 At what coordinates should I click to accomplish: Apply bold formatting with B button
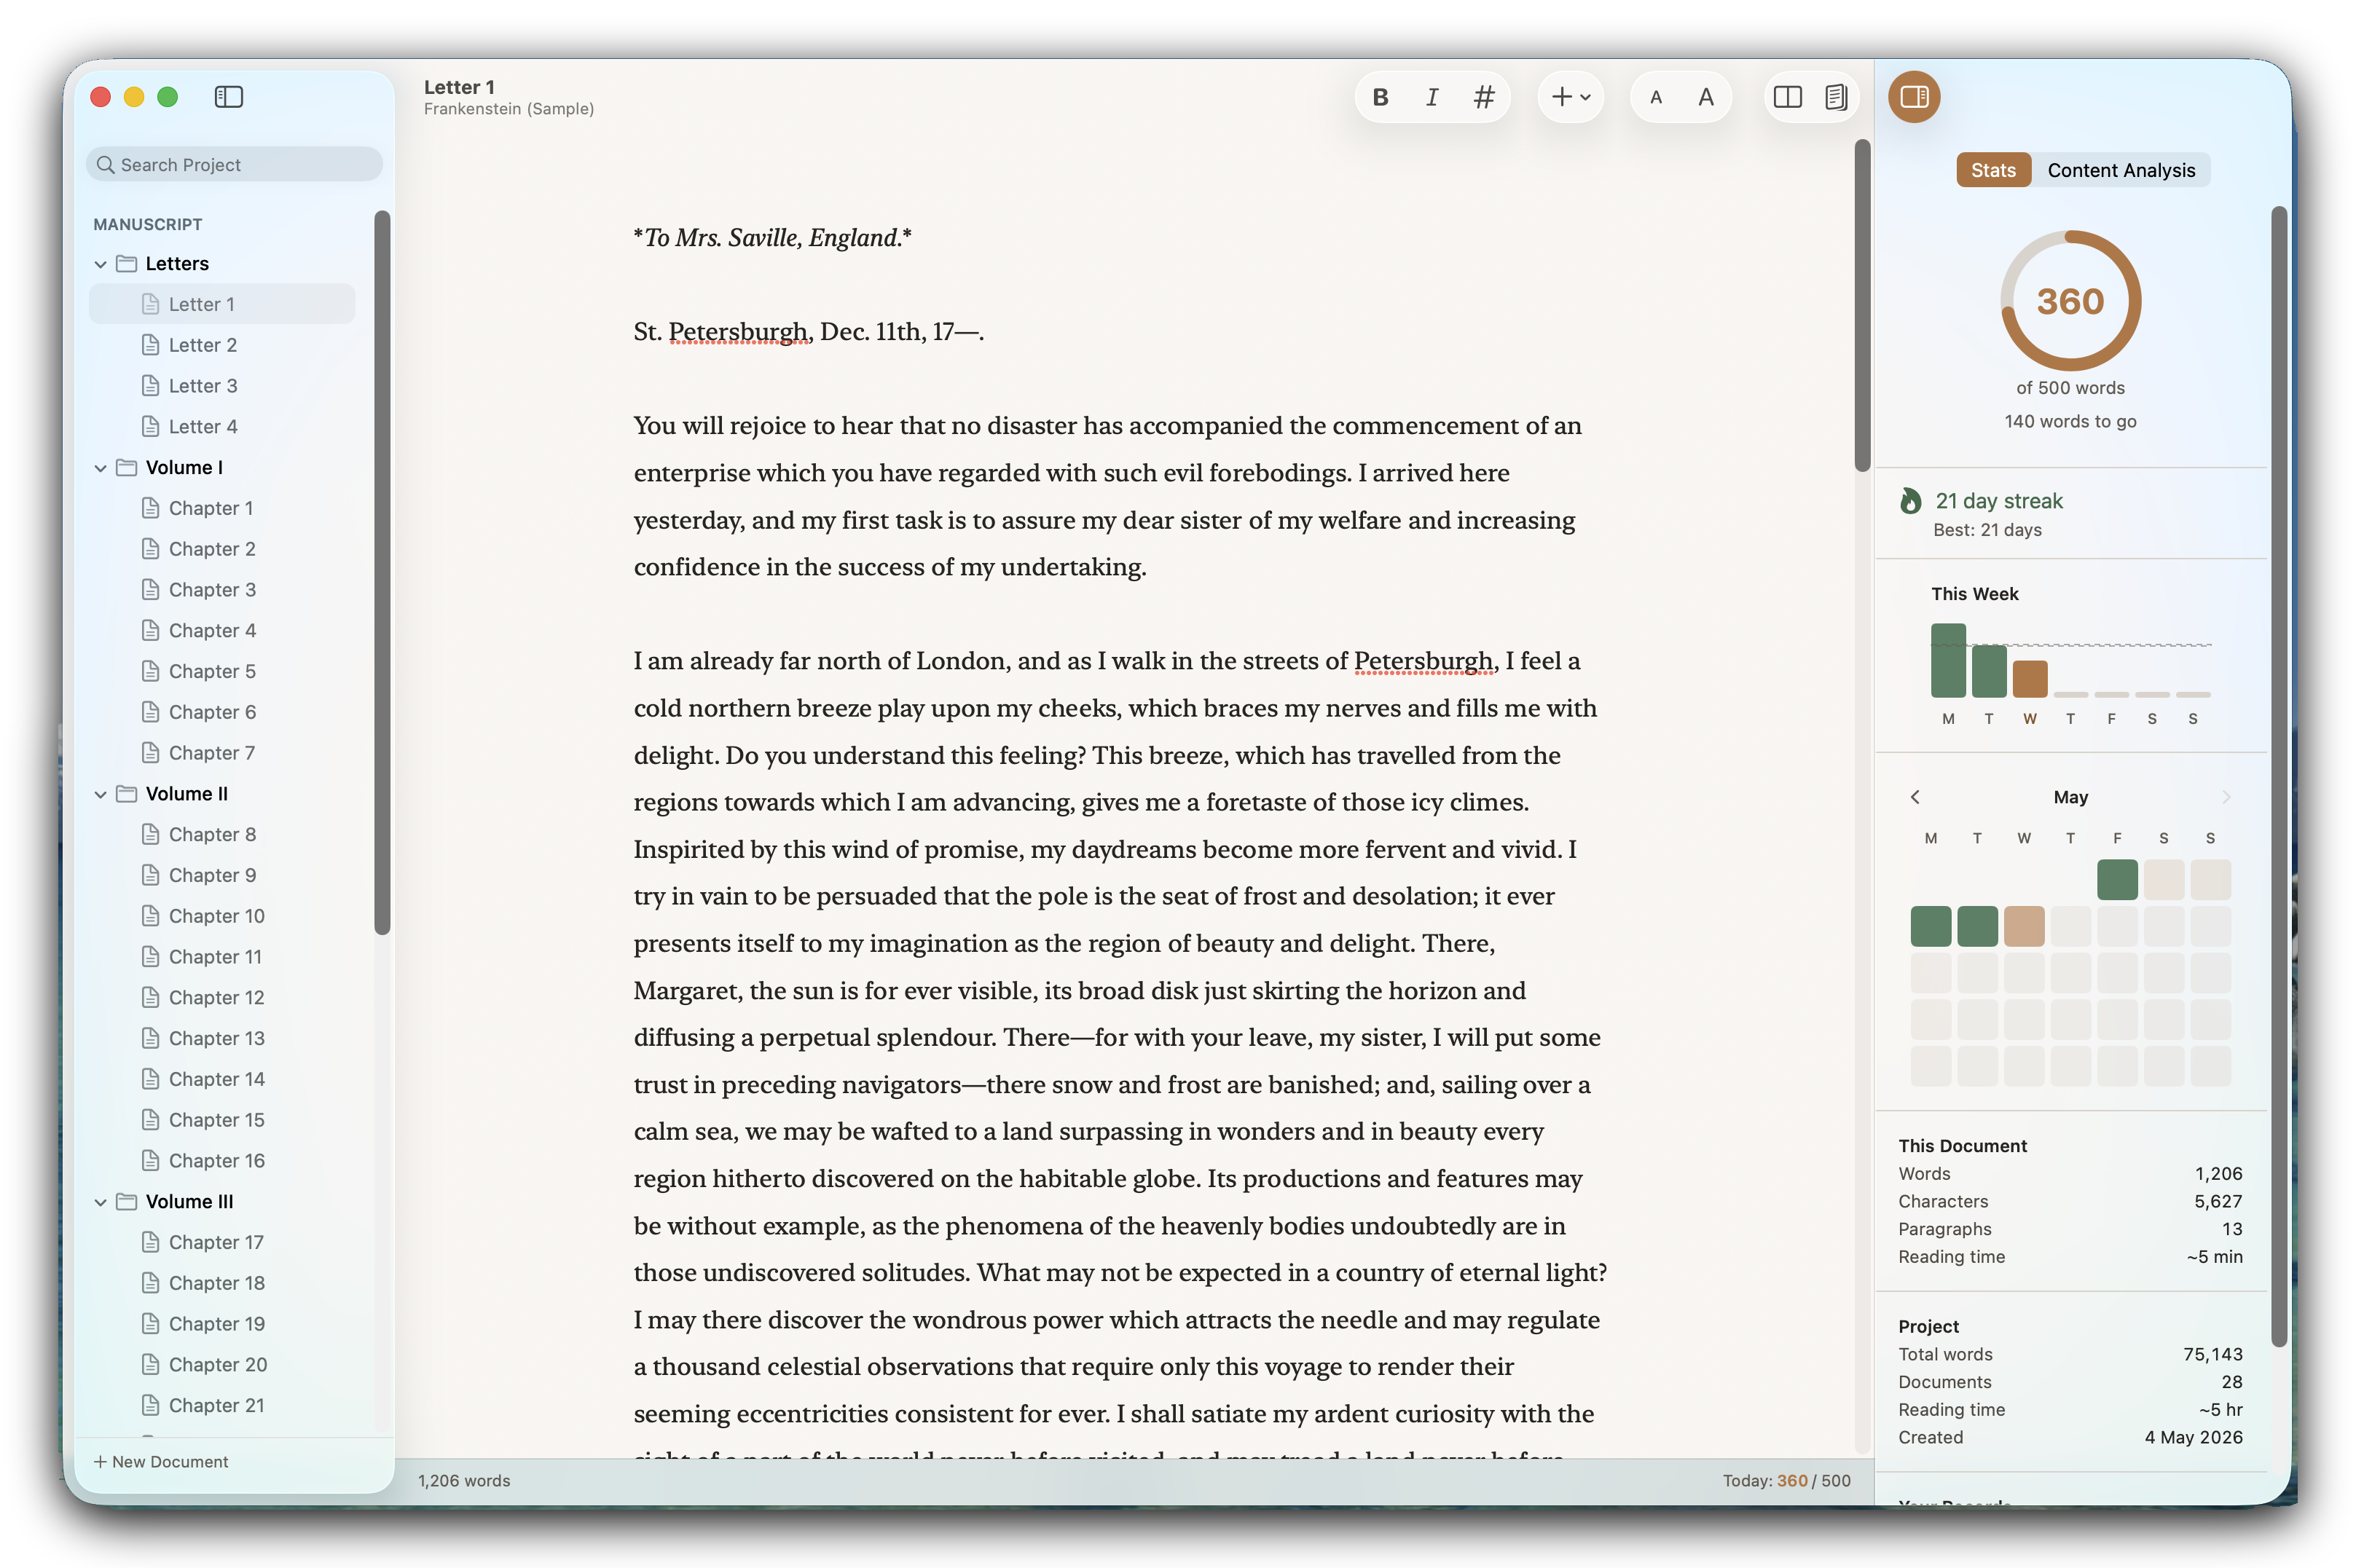1380,97
